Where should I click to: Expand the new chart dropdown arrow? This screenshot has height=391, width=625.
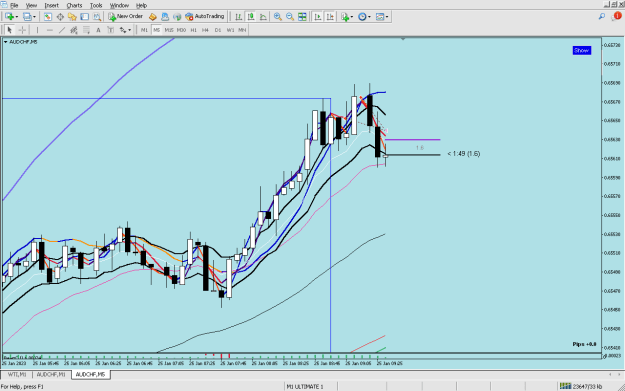click(x=16, y=17)
